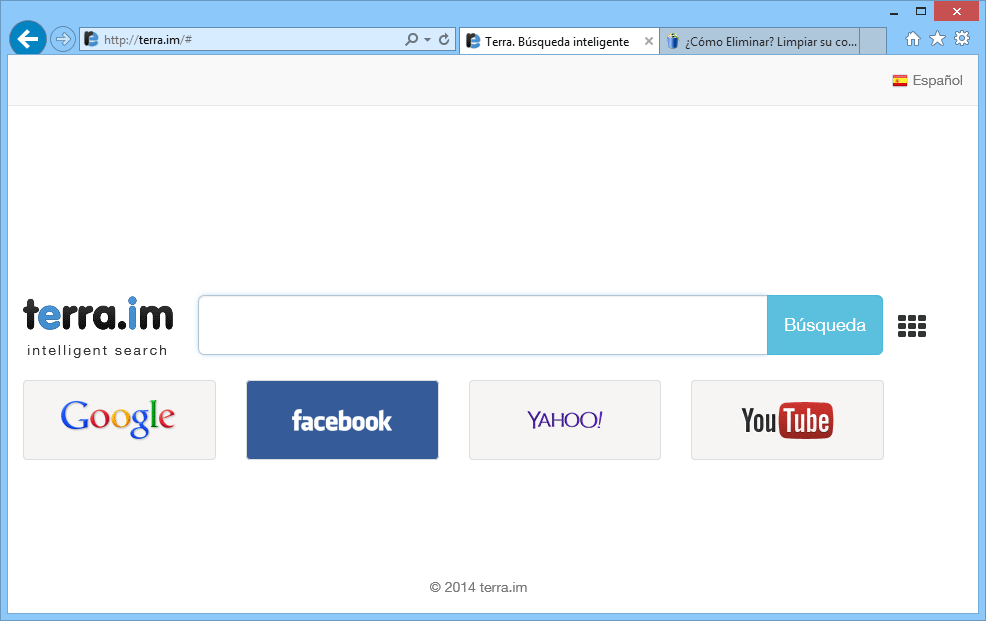Select the 'Terra. Búsqueda inteligente' tab
The height and width of the screenshot is (621, 986).
coord(559,41)
